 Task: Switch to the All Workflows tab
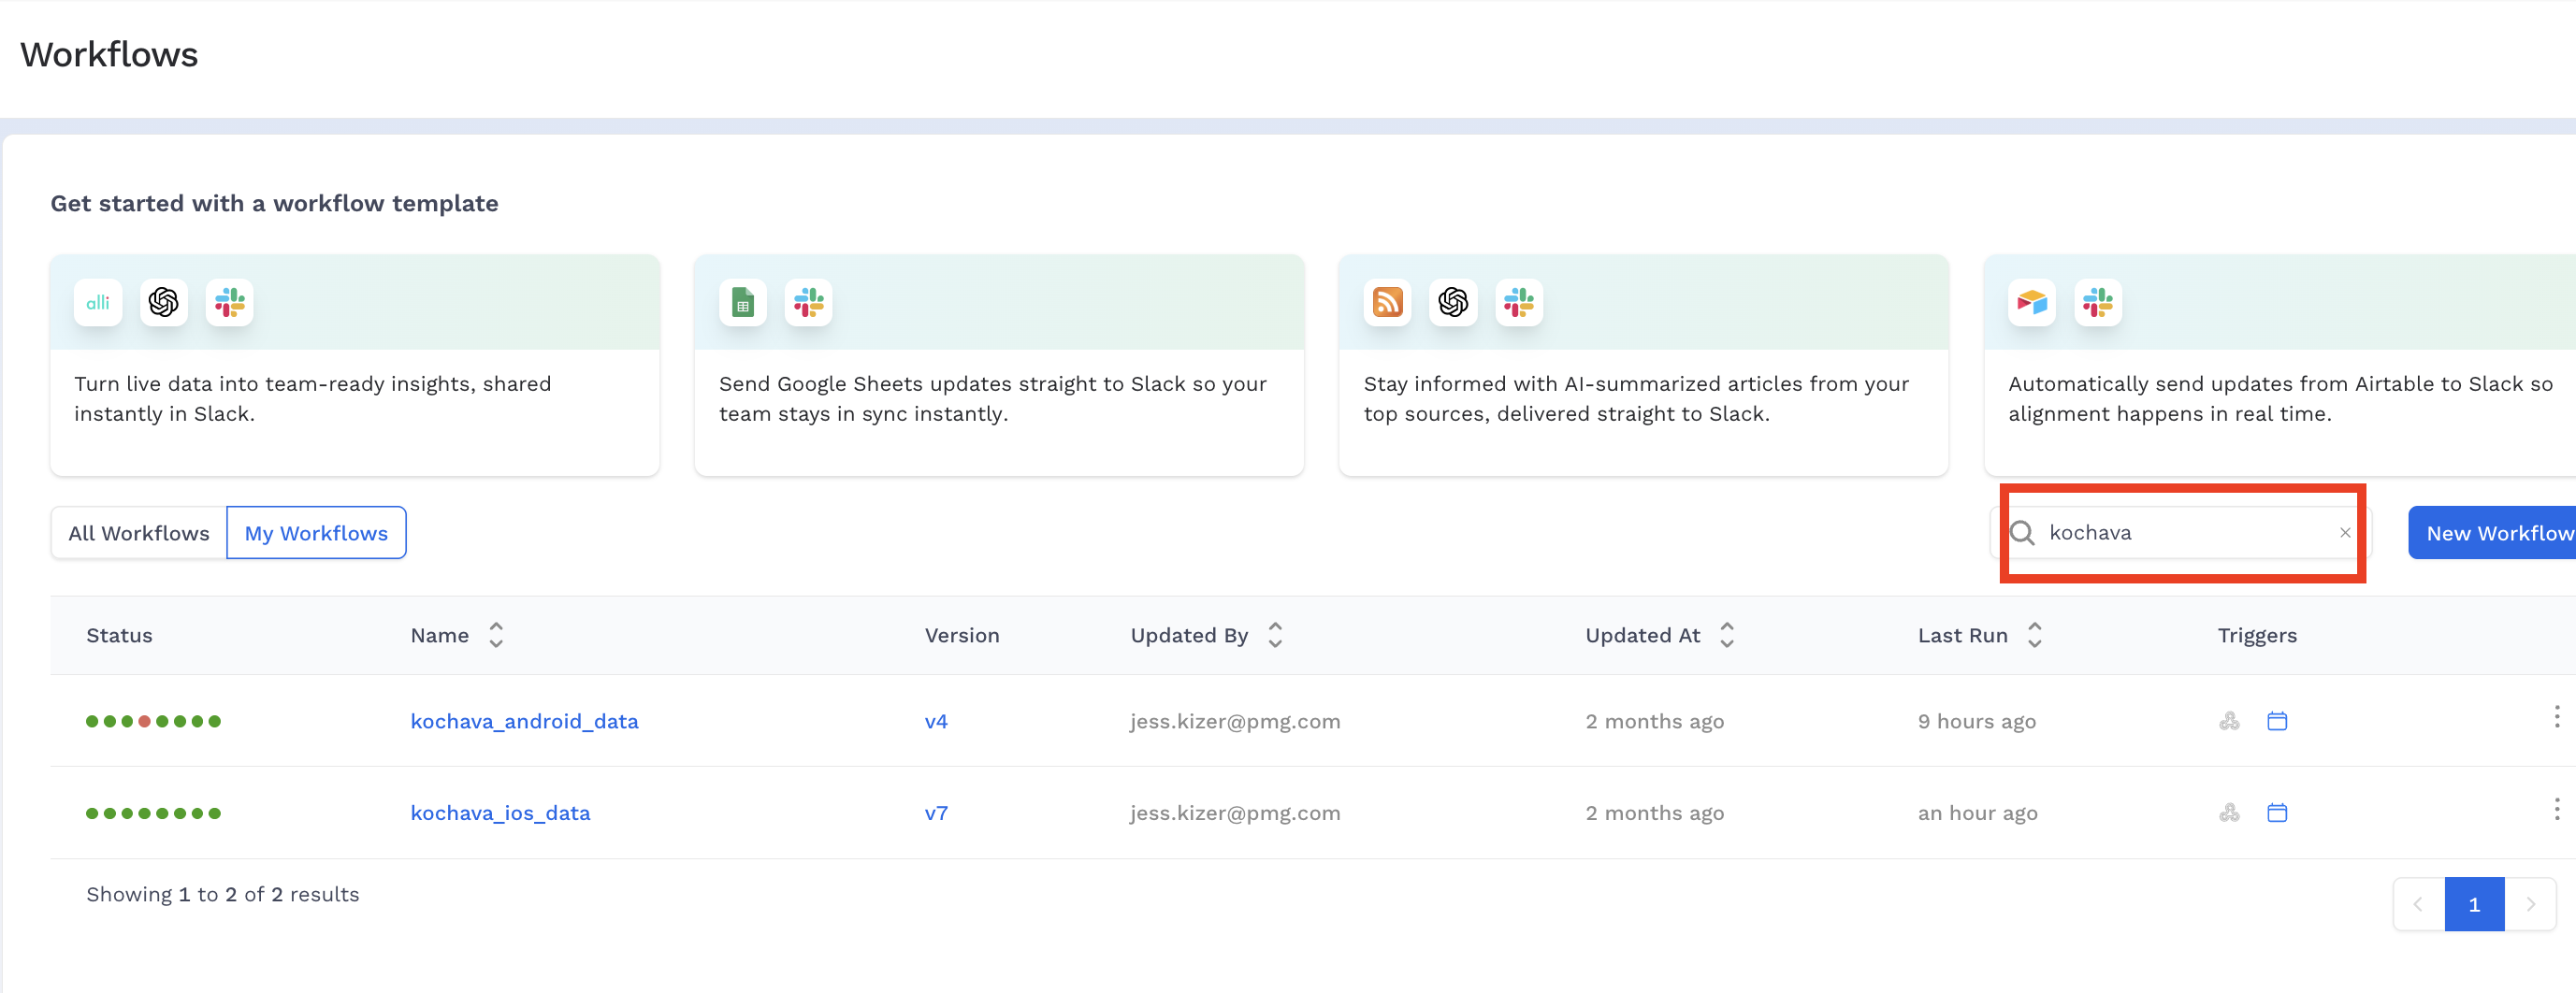pos(139,533)
